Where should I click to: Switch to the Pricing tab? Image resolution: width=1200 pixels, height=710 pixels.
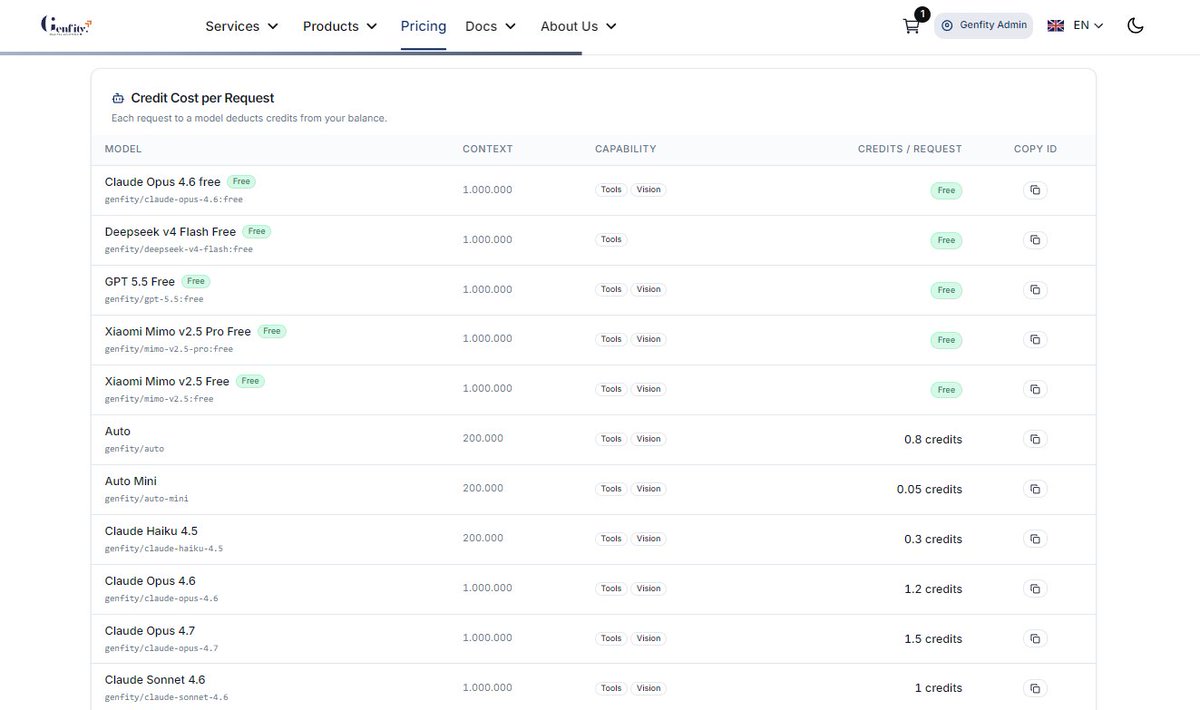point(423,26)
